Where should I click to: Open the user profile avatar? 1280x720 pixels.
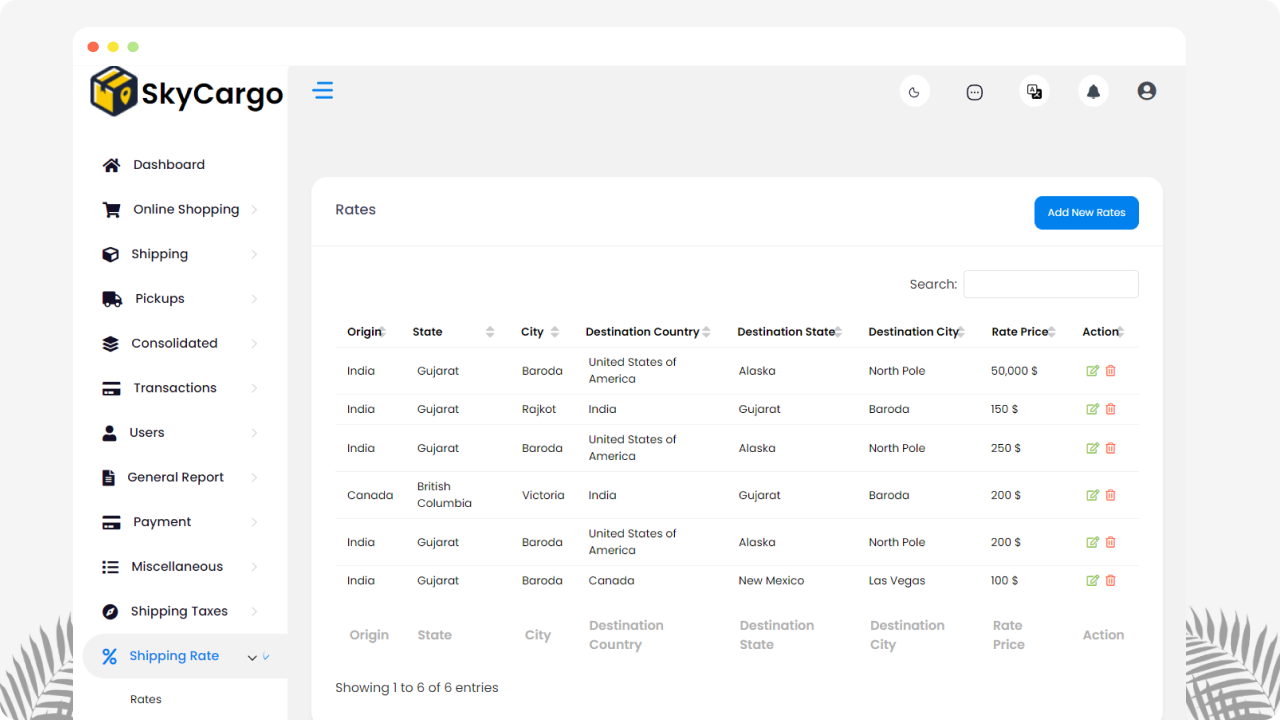click(x=1147, y=91)
